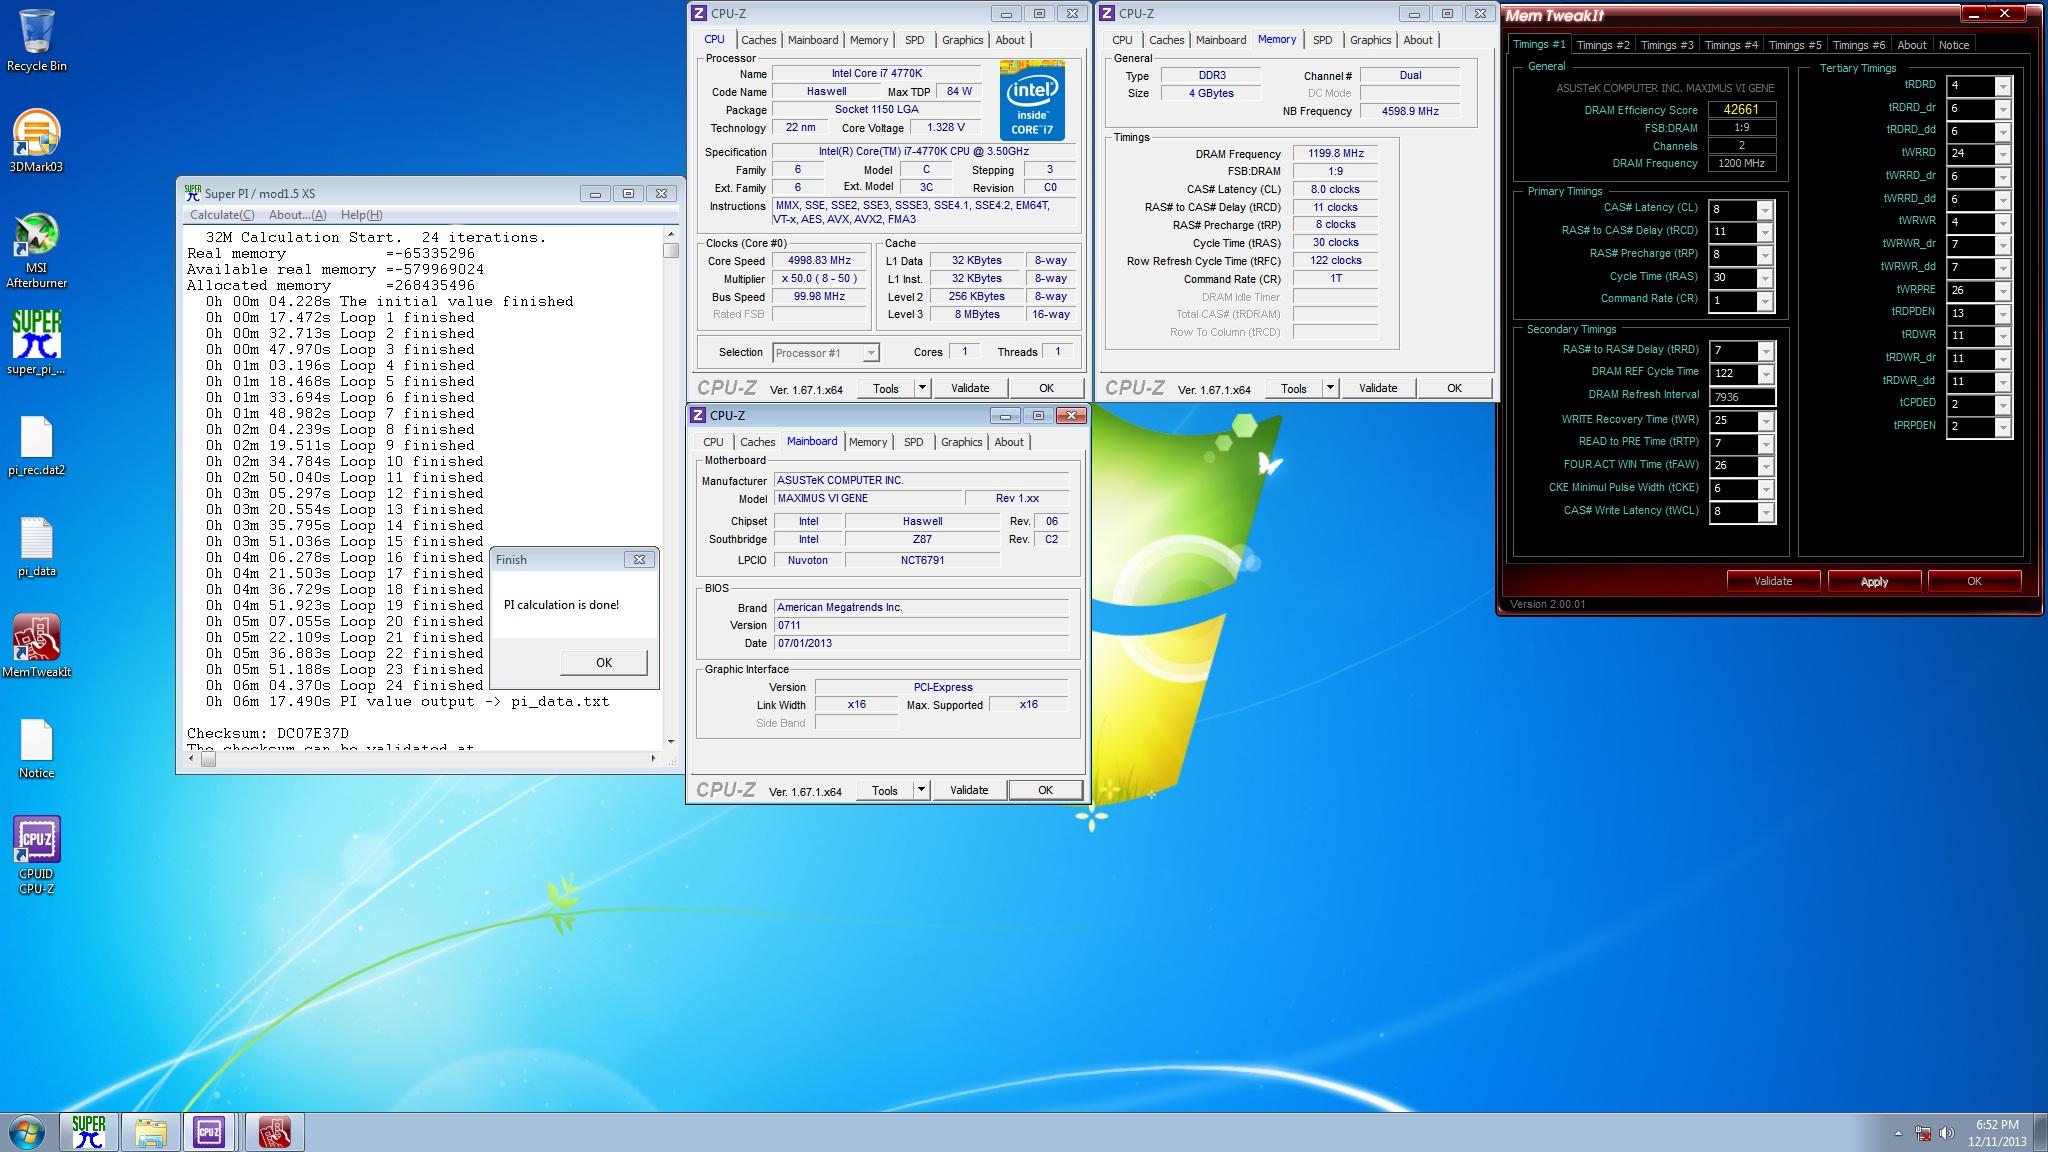Open the Timings #4 tab in MemTweakIt
The height and width of the screenshot is (1152, 2048).
pyautogui.click(x=1731, y=45)
